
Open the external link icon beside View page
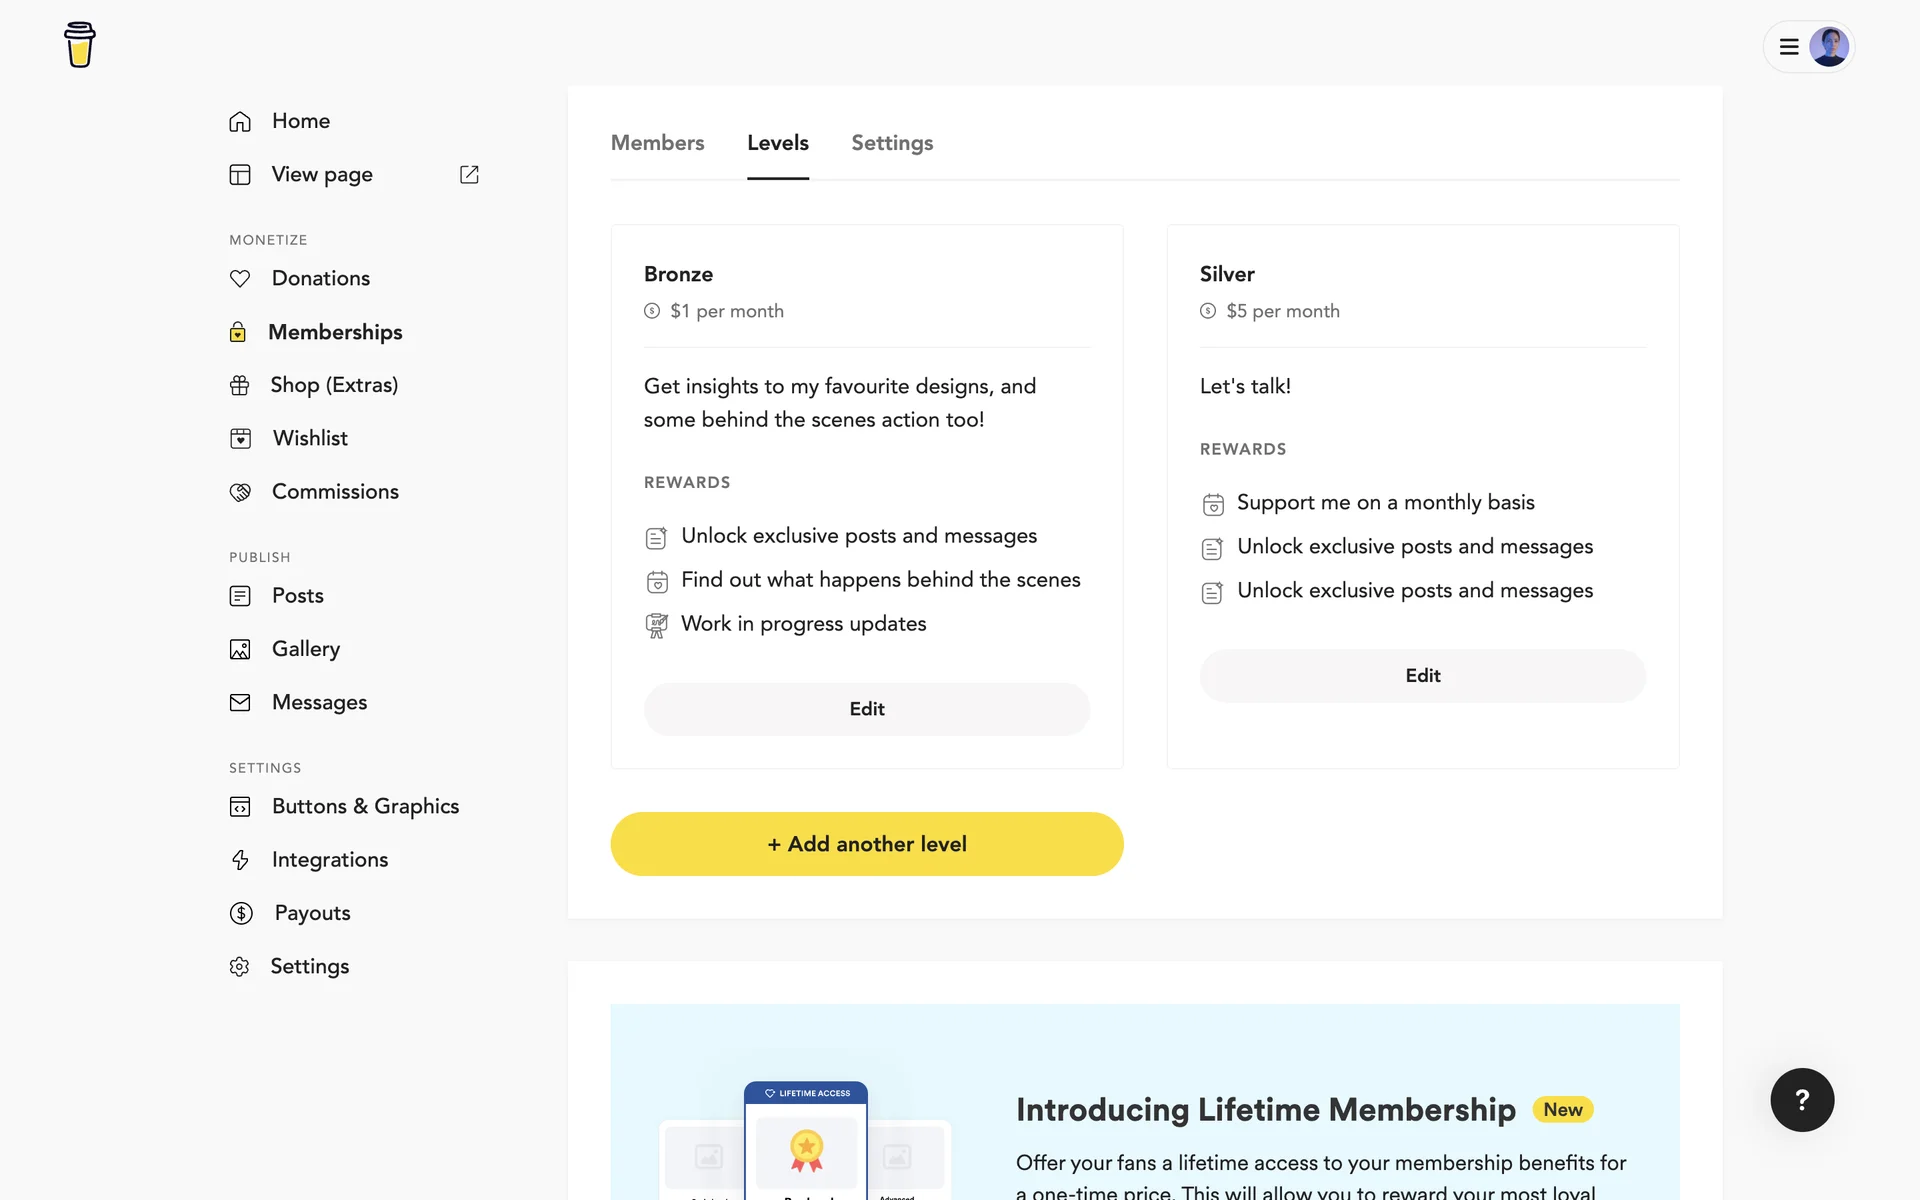(x=469, y=174)
